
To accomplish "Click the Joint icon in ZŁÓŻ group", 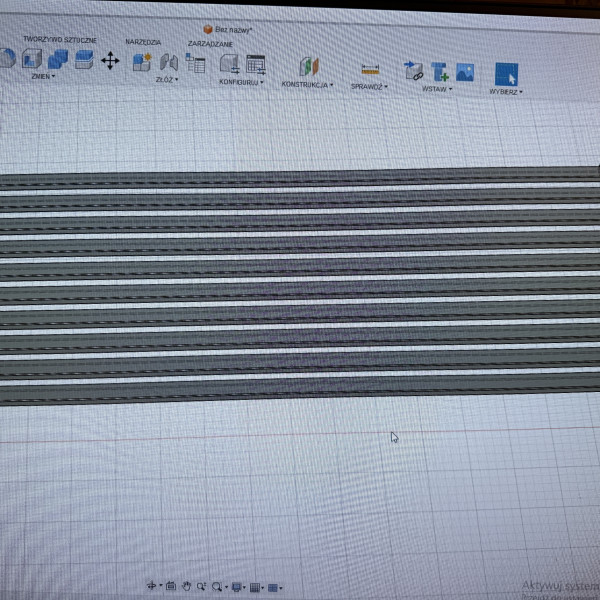I will (169, 62).
